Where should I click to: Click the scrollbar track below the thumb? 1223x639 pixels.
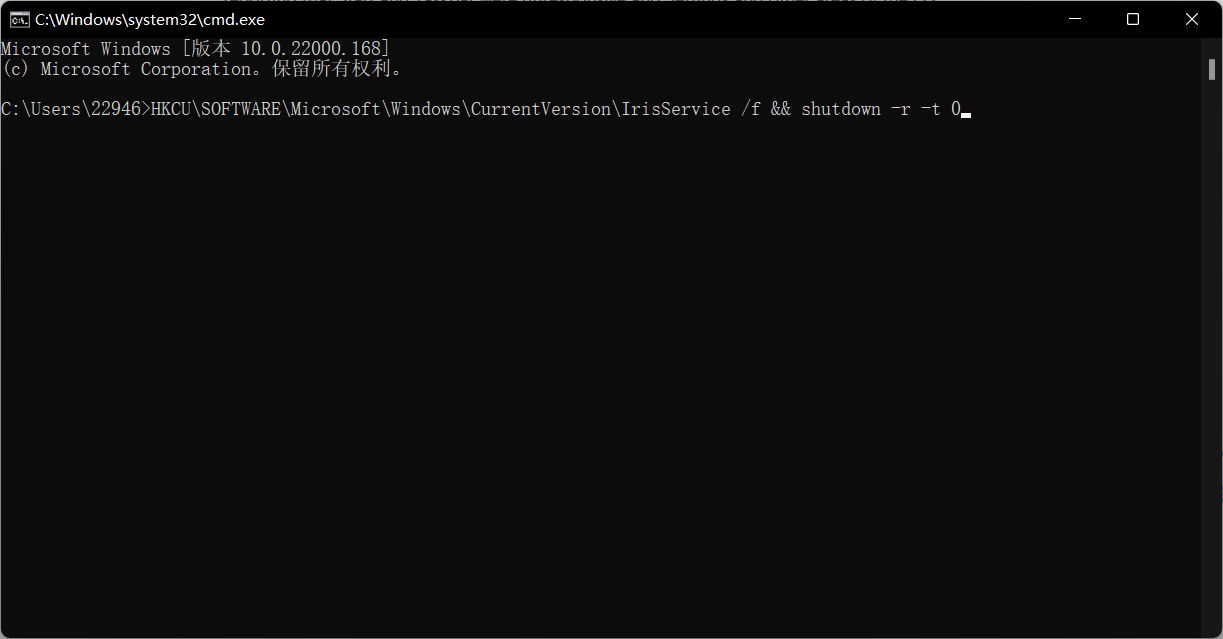(1213, 350)
